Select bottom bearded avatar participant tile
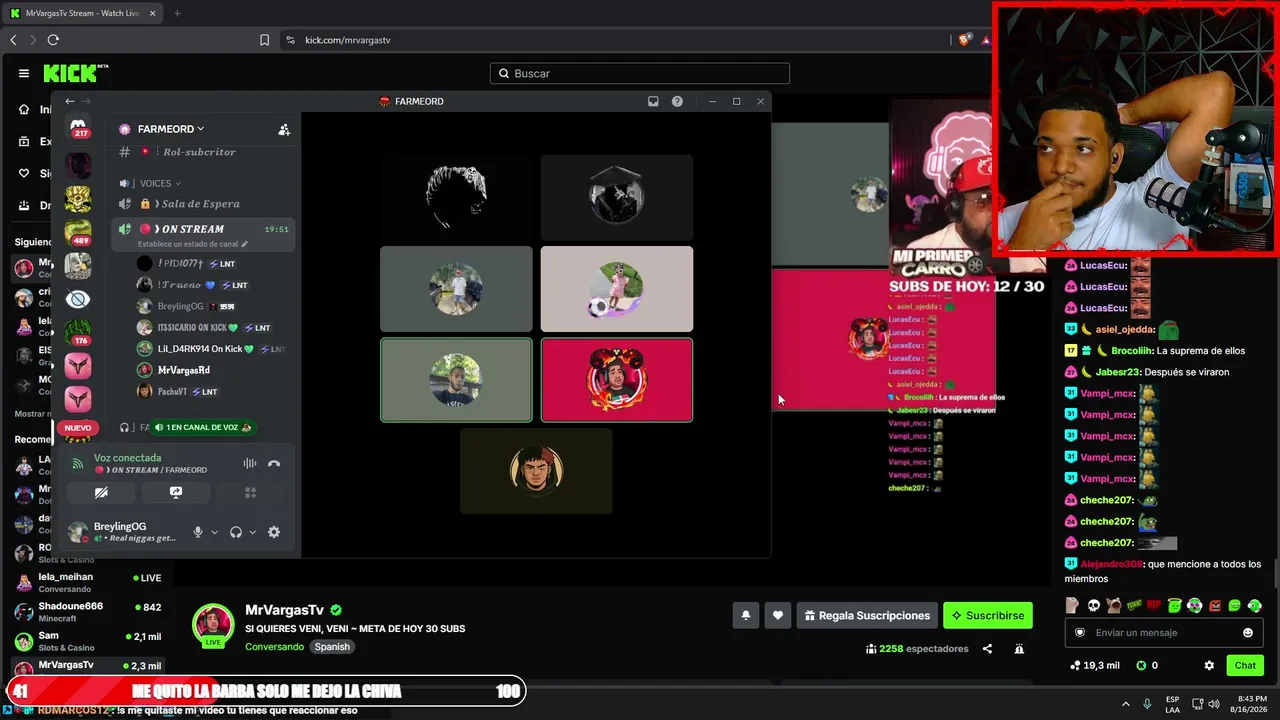The image size is (1280, 720). coord(536,471)
